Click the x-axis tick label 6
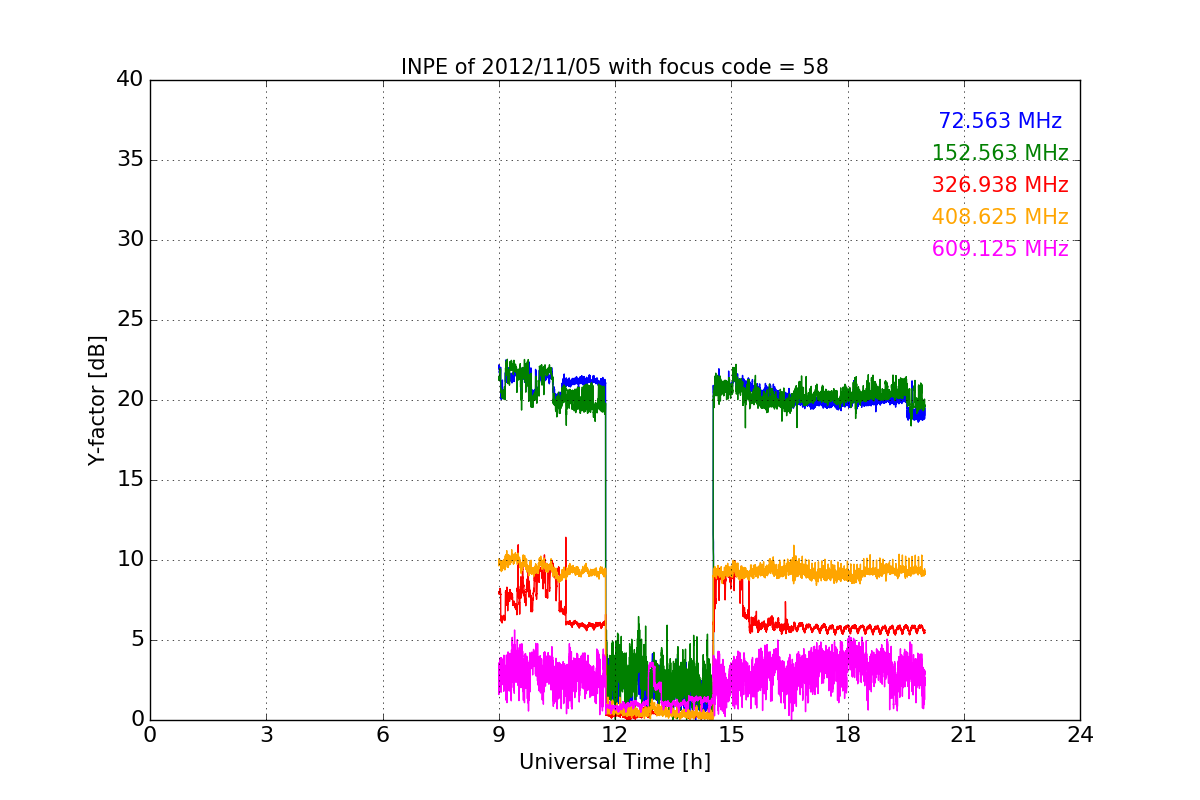This screenshot has width=1200, height=800. 383,735
